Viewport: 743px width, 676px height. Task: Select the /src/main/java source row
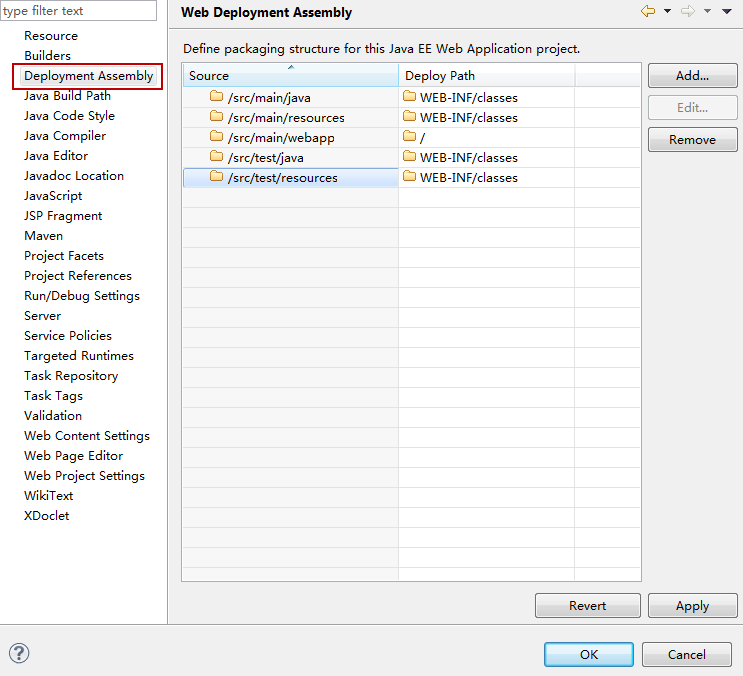click(290, 97)
